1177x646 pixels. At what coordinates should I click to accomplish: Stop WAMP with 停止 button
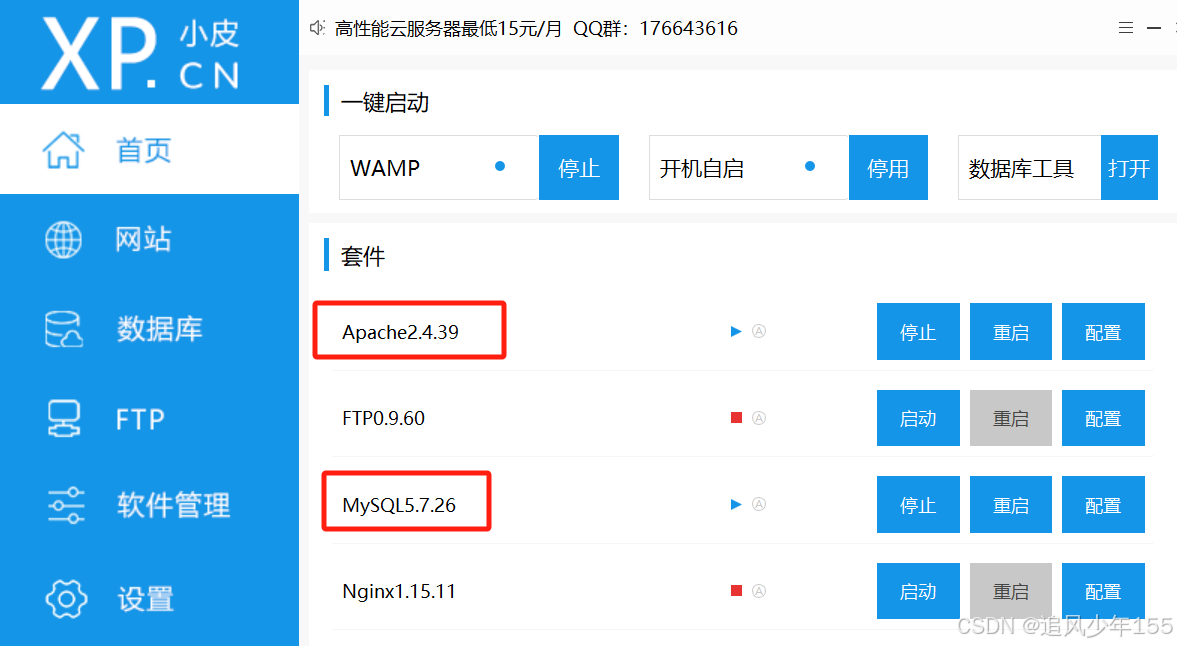pyautogui.click(x=579, y=167)
